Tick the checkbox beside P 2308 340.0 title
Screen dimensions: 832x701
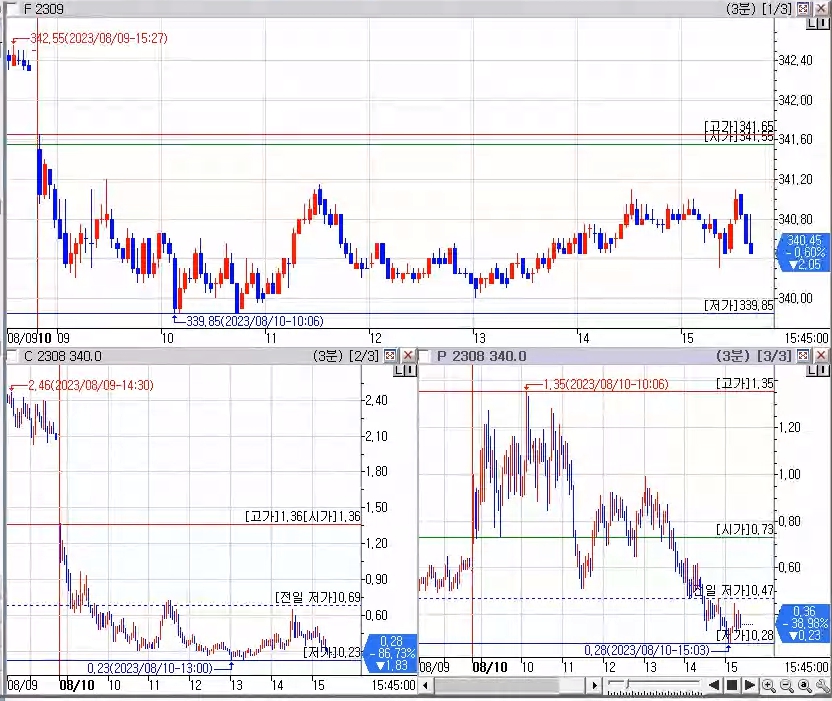(424, 356)
